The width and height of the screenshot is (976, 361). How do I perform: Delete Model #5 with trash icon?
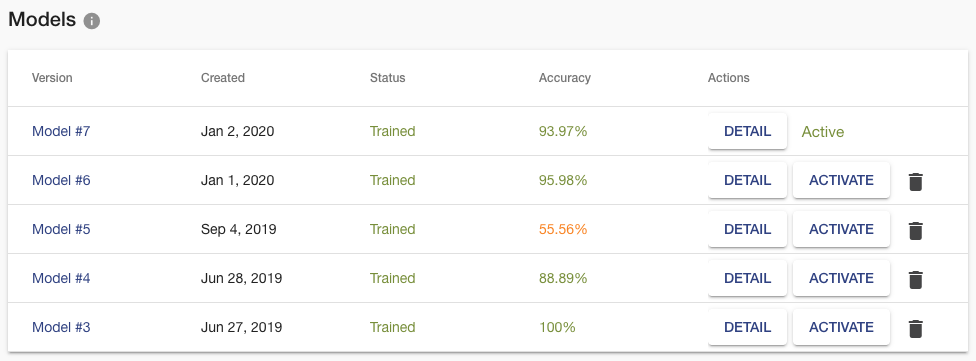click(x=915, y=231)
